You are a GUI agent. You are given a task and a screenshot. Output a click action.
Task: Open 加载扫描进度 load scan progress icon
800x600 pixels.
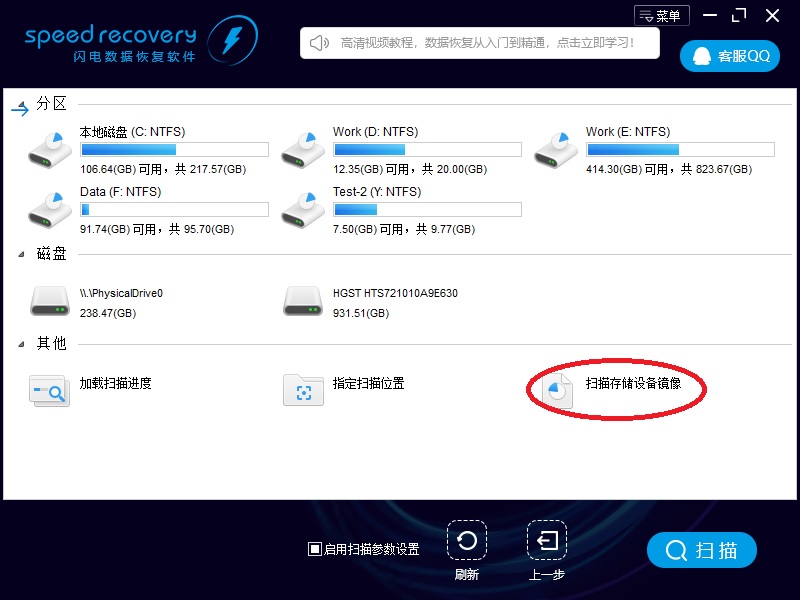[48, 389]
